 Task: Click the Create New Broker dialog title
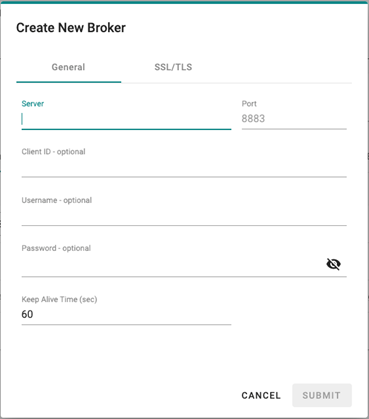tap(71, 28)
